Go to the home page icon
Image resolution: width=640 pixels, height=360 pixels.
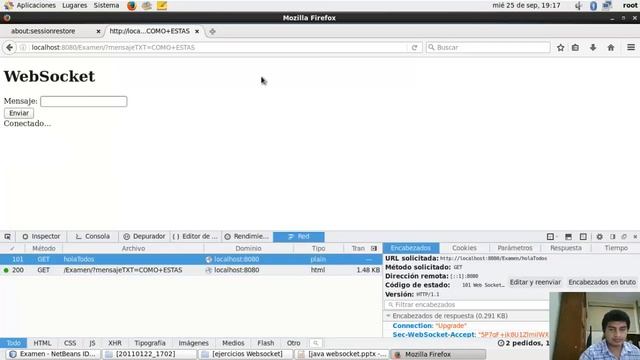611,47
